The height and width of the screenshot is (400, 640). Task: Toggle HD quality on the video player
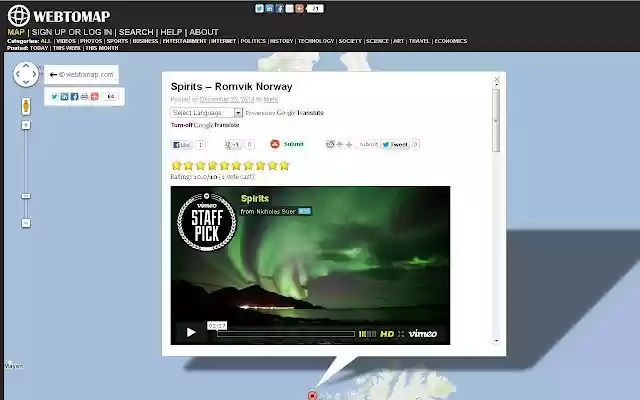click(x=387, y=334)
